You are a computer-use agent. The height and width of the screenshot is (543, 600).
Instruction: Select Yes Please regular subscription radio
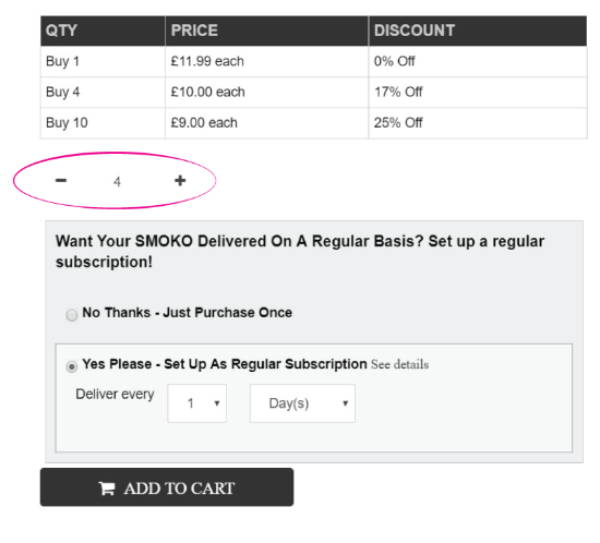tap(71, 366)
